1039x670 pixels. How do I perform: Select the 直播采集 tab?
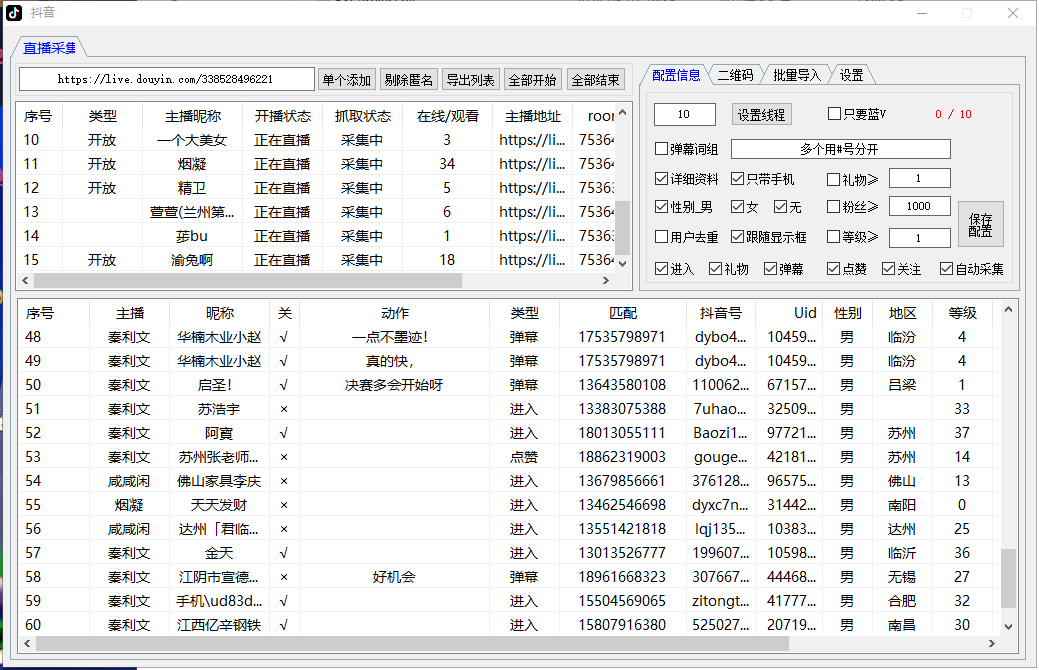click(50, 47)
